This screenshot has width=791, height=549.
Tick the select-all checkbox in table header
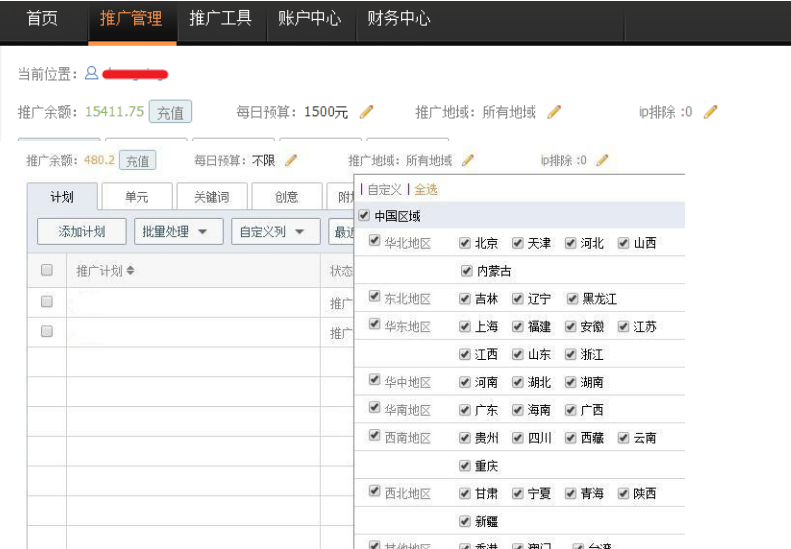pyautogui.click(x=46, y=270)
